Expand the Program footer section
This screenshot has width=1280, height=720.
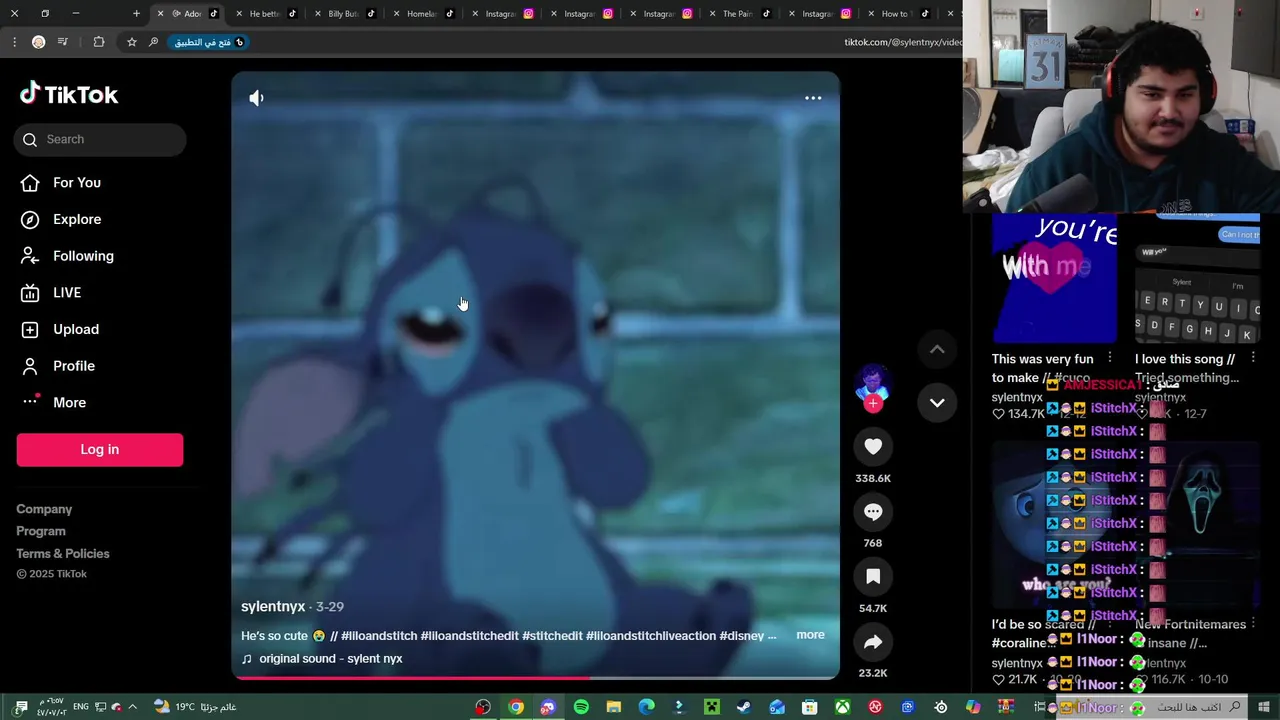[x=41, y=532]
